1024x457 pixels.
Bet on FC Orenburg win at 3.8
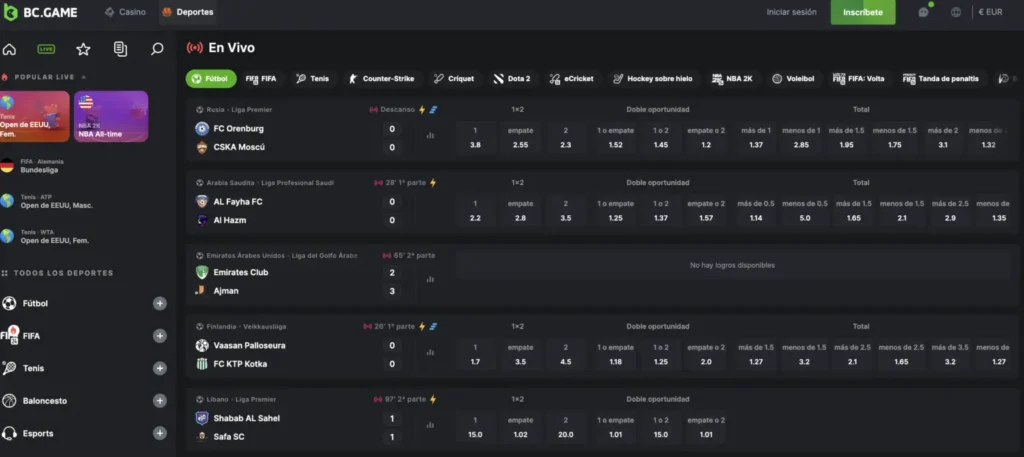click(475, 138)
